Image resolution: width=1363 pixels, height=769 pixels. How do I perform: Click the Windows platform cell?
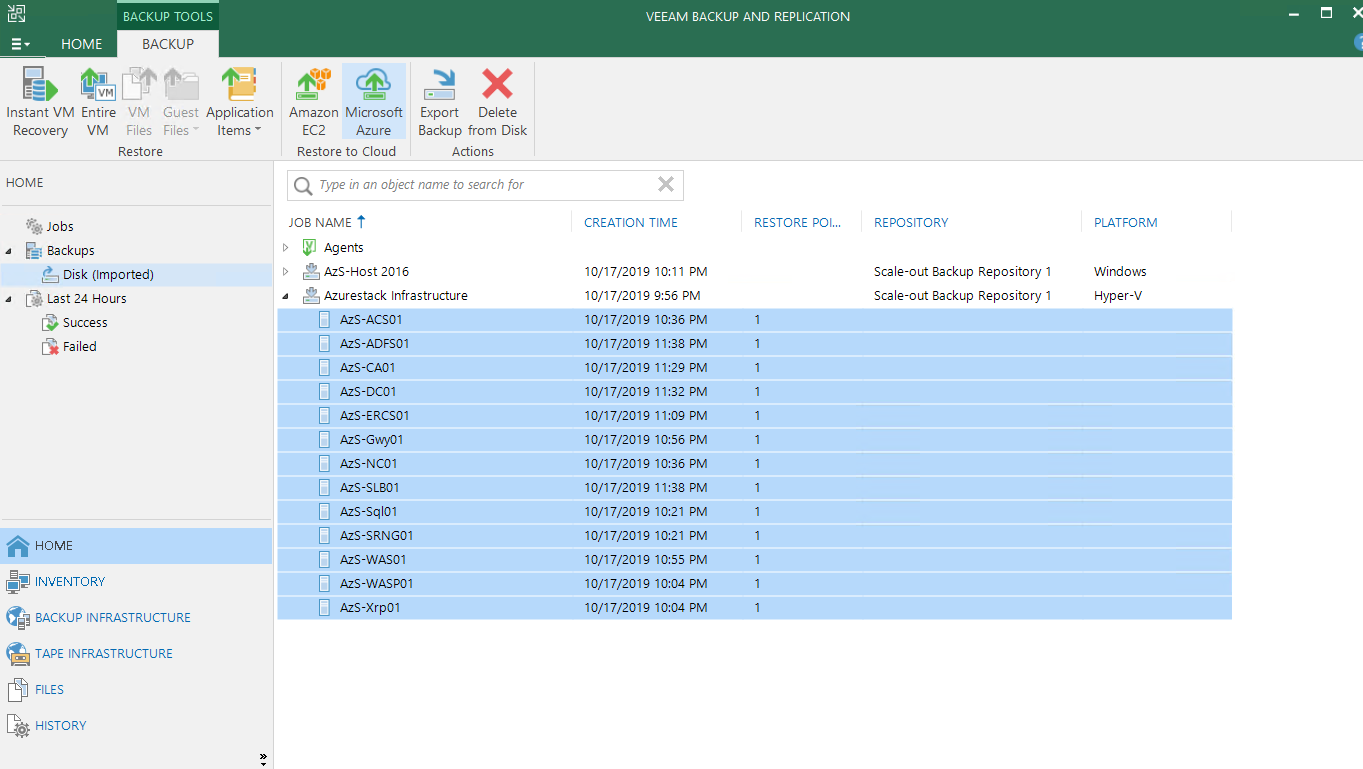(x=1120, y=272)
